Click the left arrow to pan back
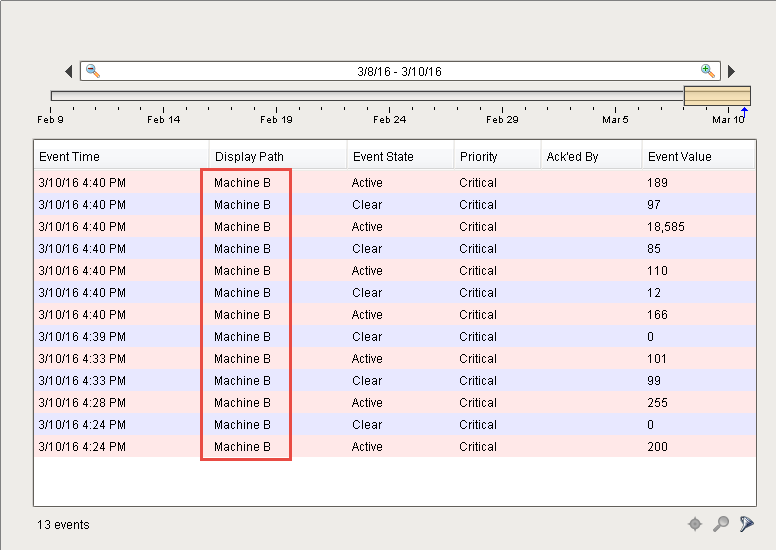This screenshot has height=550, width=776. [69, 71]
